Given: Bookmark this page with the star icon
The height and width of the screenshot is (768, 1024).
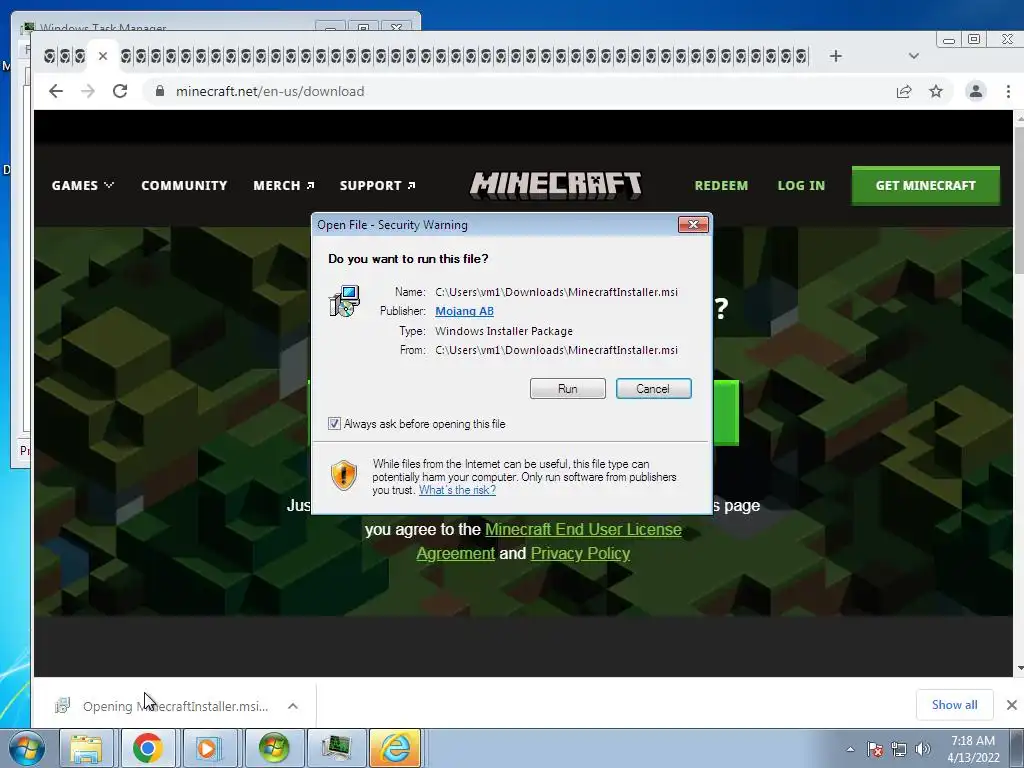Looking at the screenshot, I should tap(936, 91).
